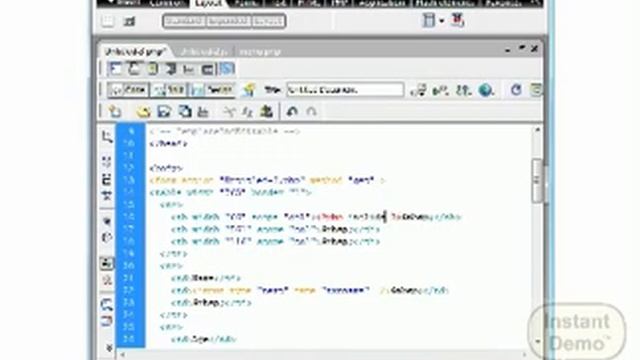Show more coding toolbar buttons
This screenshot has height=360, width=640.
109,347
